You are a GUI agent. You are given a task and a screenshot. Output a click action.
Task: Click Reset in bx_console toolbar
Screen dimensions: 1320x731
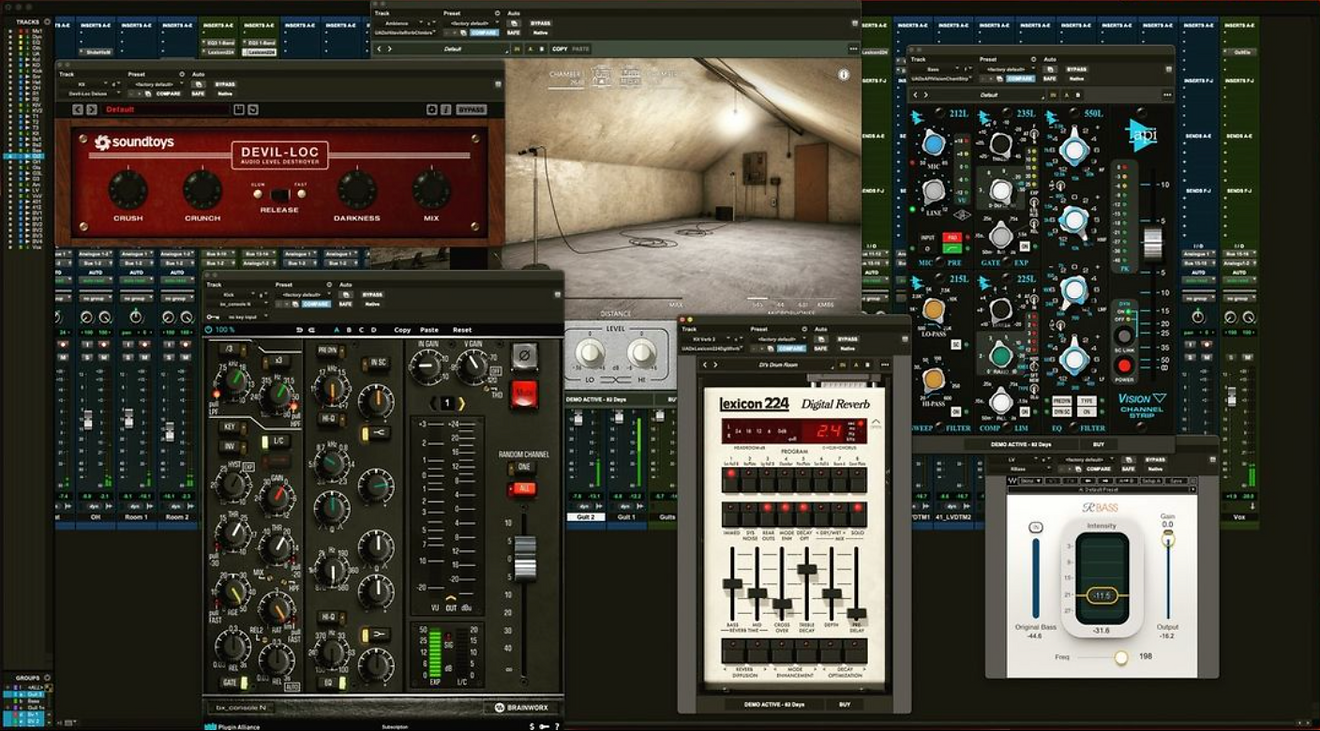pos(462,329)
